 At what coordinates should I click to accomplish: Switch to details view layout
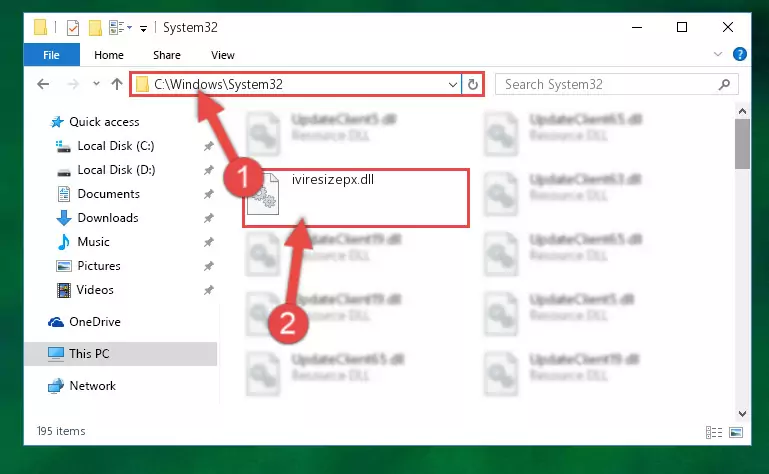pyautogui.click(x=714, y=432)
